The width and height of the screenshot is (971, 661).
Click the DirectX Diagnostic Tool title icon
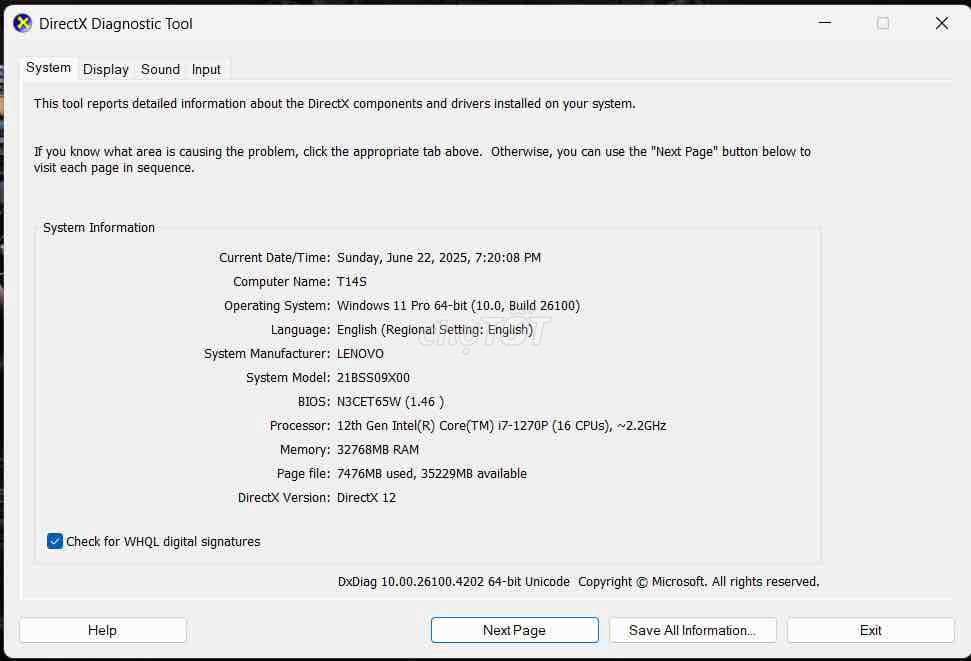click(22, 24)
